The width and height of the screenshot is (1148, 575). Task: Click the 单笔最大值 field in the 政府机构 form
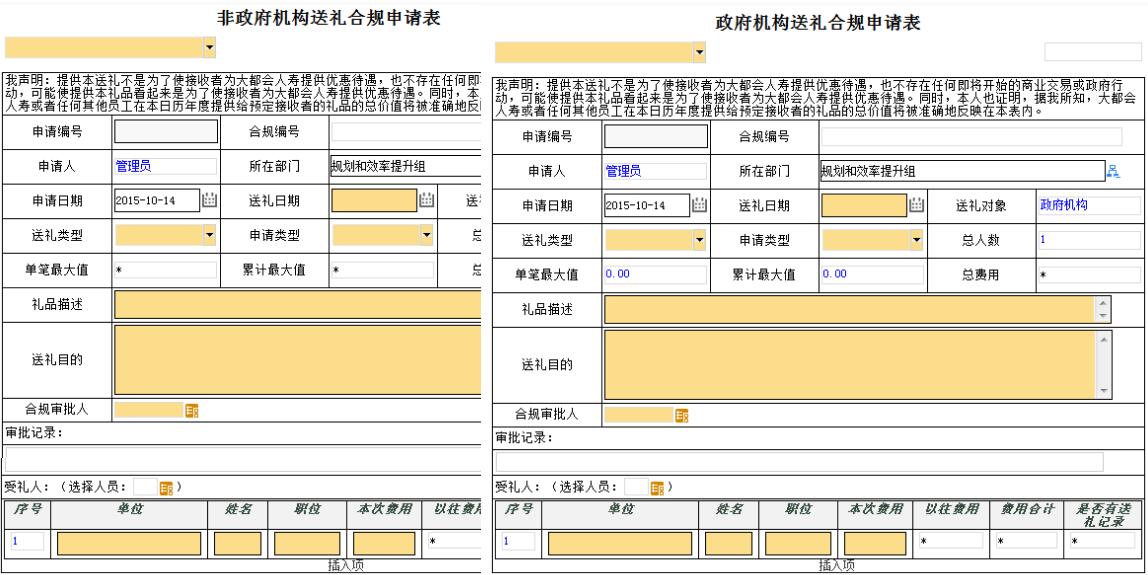point(656,275)
